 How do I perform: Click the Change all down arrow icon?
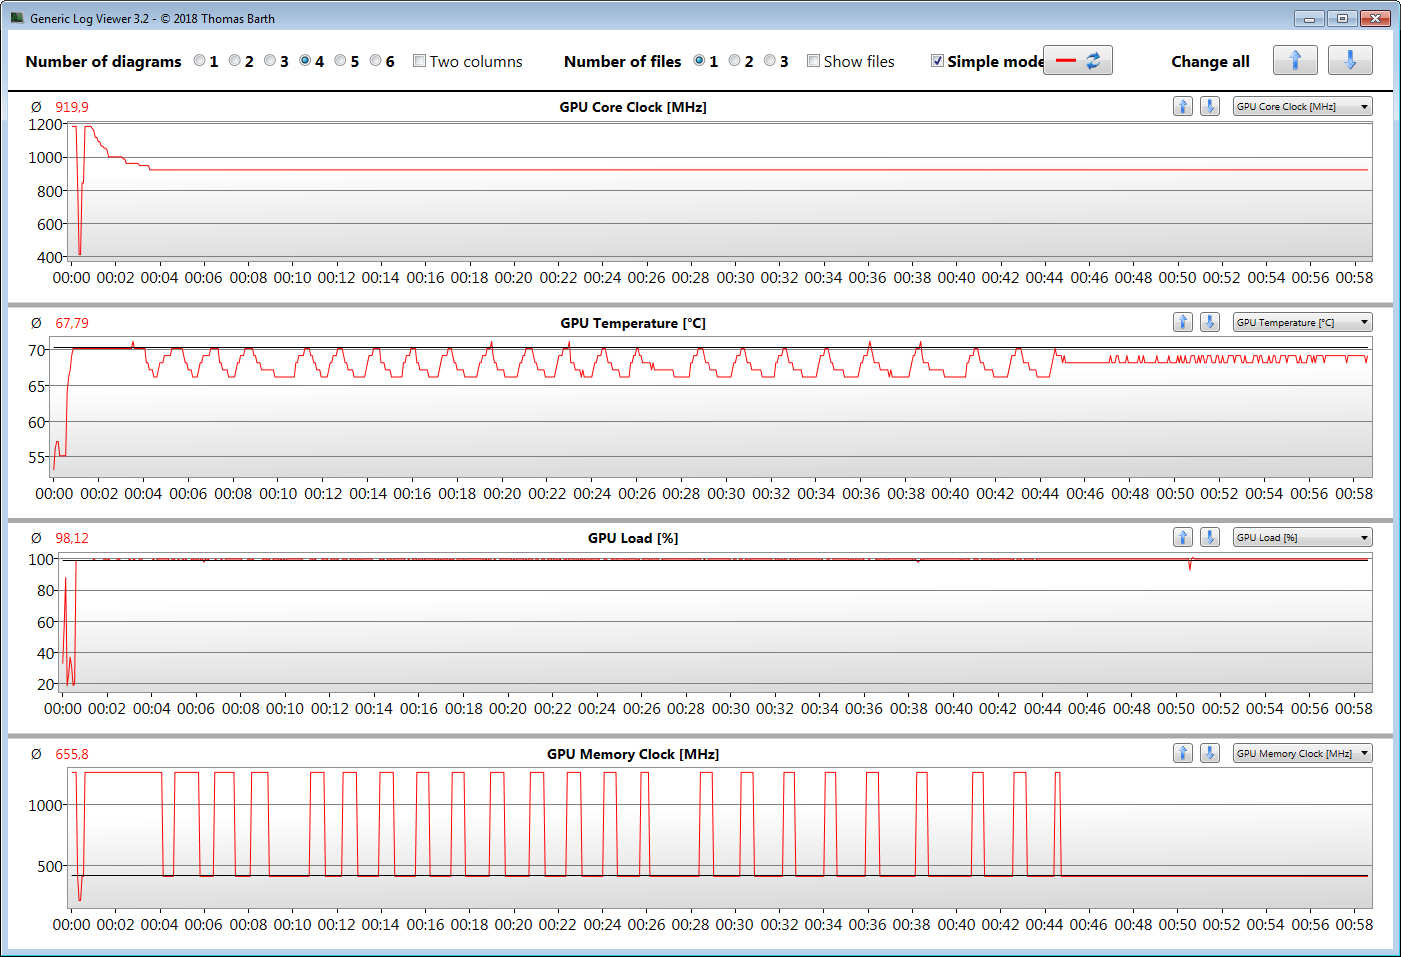(x=1350, y=61)
